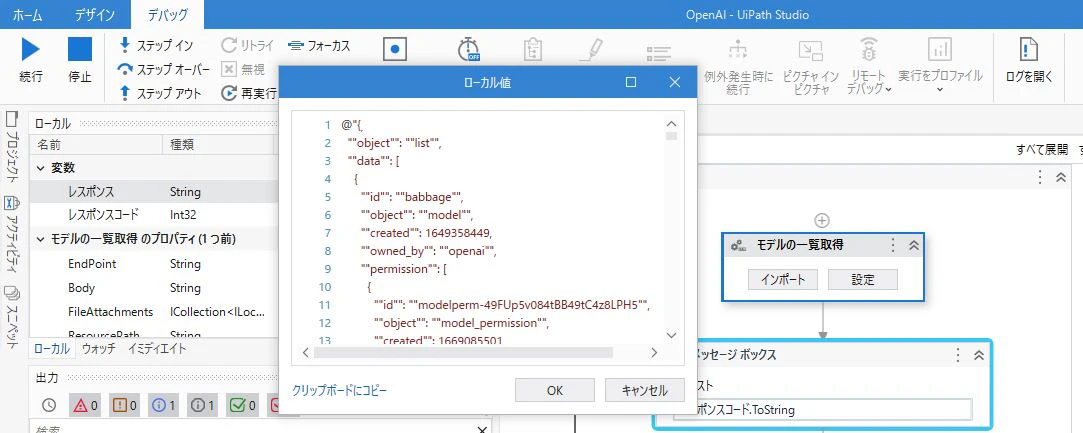The image size is (1083, 433).
Task: Switch to the デザイン ribbon tab
Action: (94, 15)
